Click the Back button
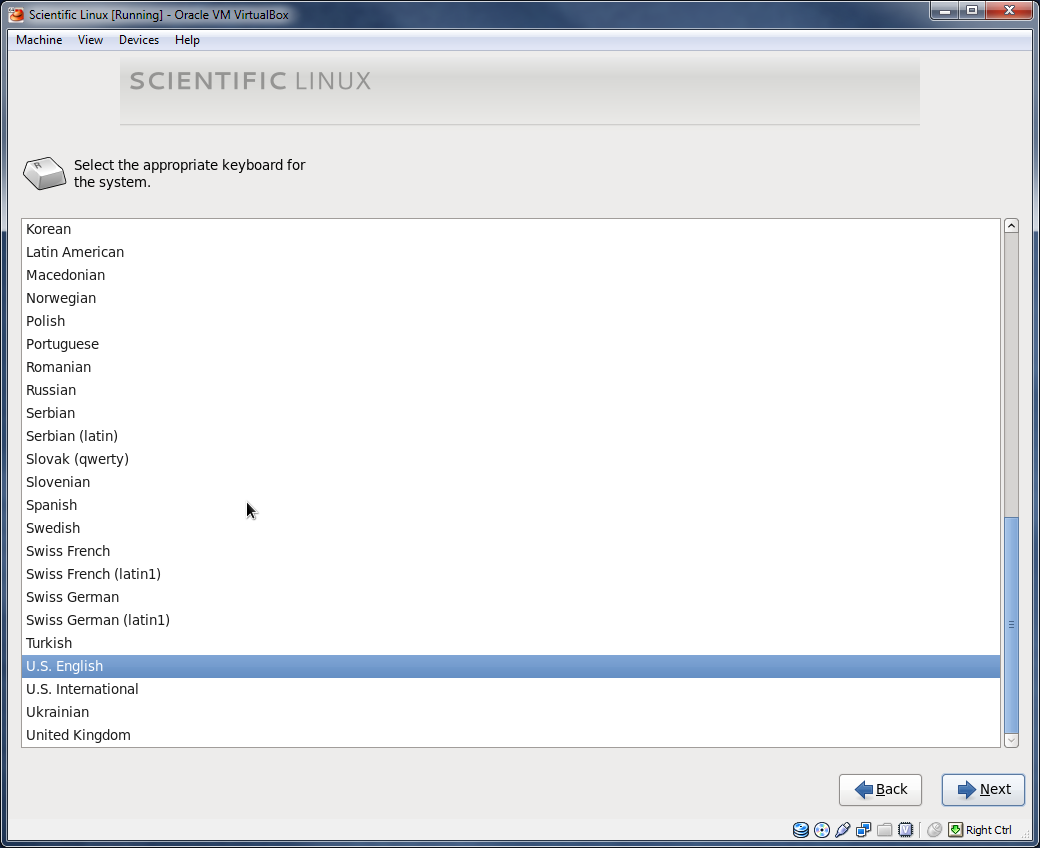The width and height of the screenshot is (1040, 848). pos(880,790)
